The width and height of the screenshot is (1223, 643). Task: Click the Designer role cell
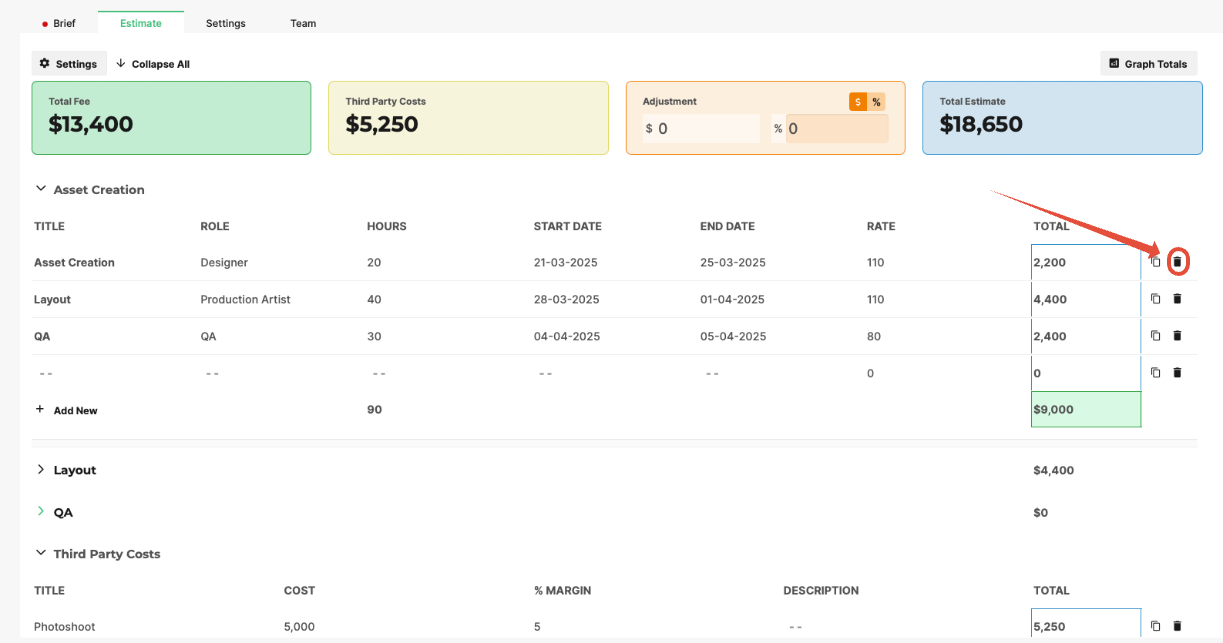(x=224, y=262)
